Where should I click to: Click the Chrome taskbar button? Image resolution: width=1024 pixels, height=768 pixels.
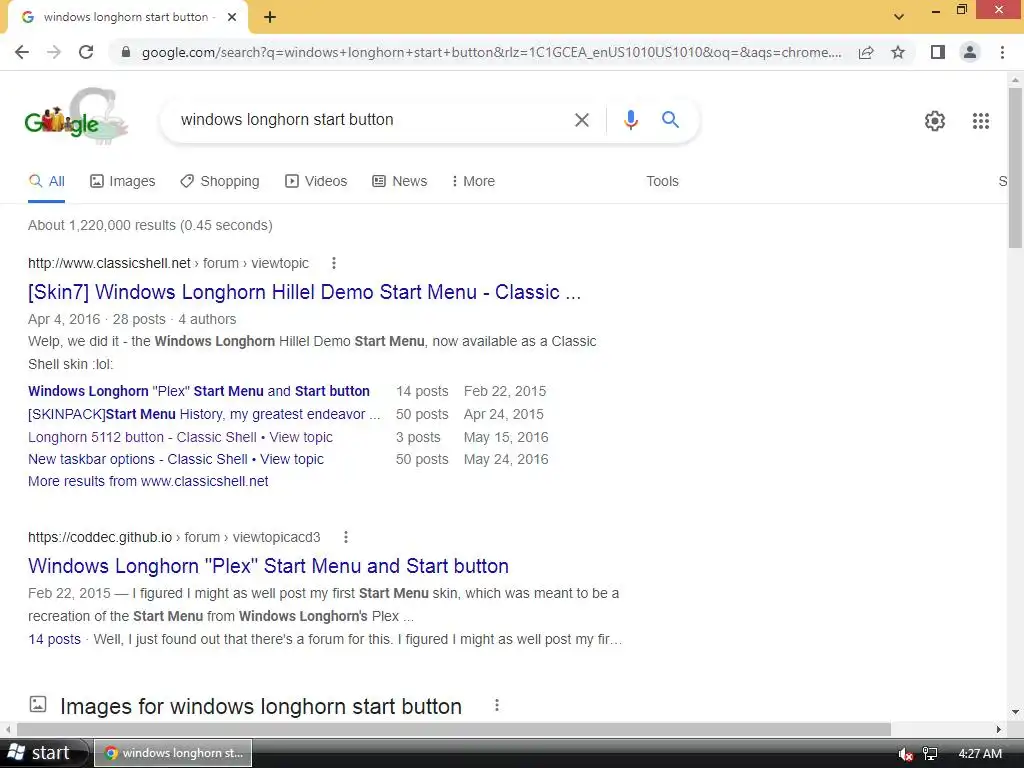click(x=173, y=753)
